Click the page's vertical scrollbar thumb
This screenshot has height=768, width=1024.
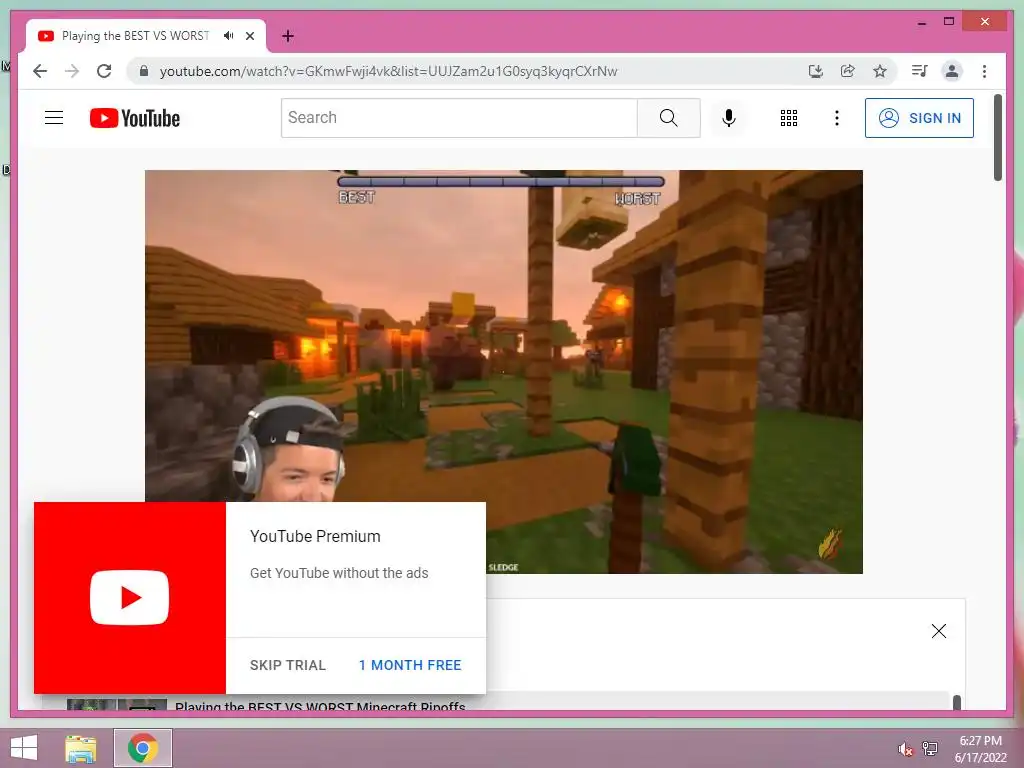click(x=998, y=137)
